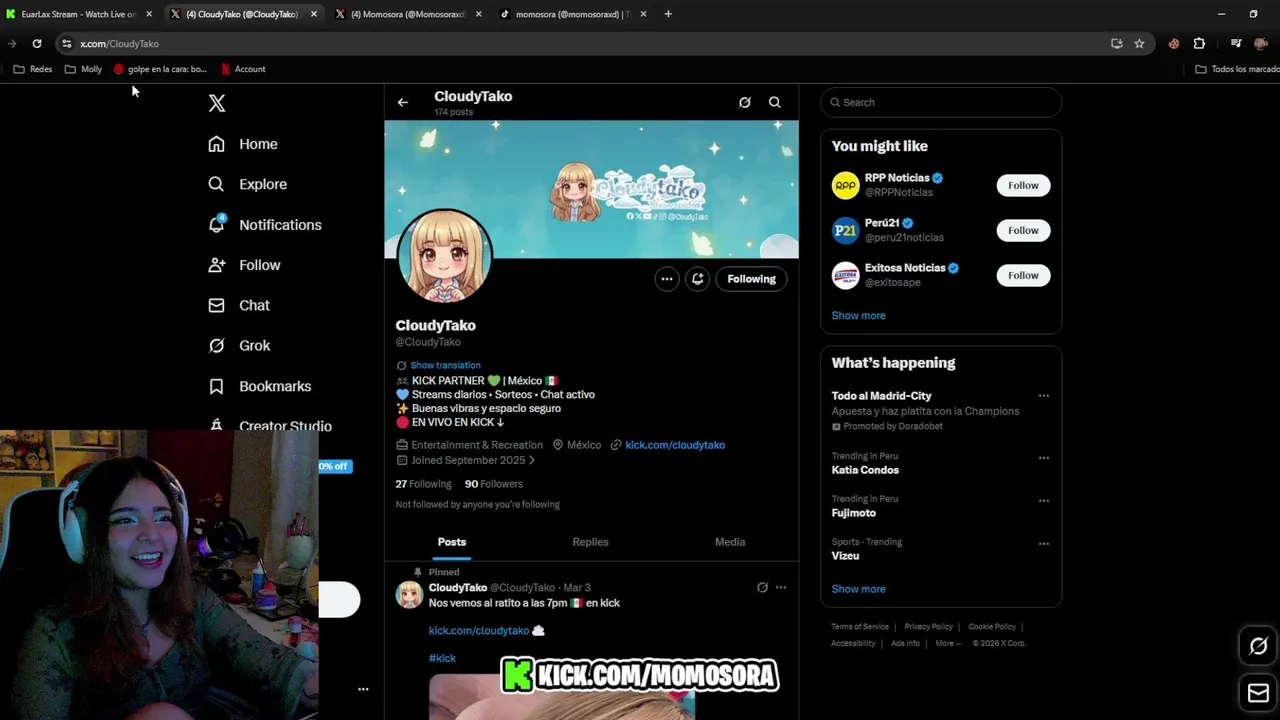The width and height of the screenshot is (1280, 720).
Task: Open profile more options ellipsis button
Action: (666, 279)
